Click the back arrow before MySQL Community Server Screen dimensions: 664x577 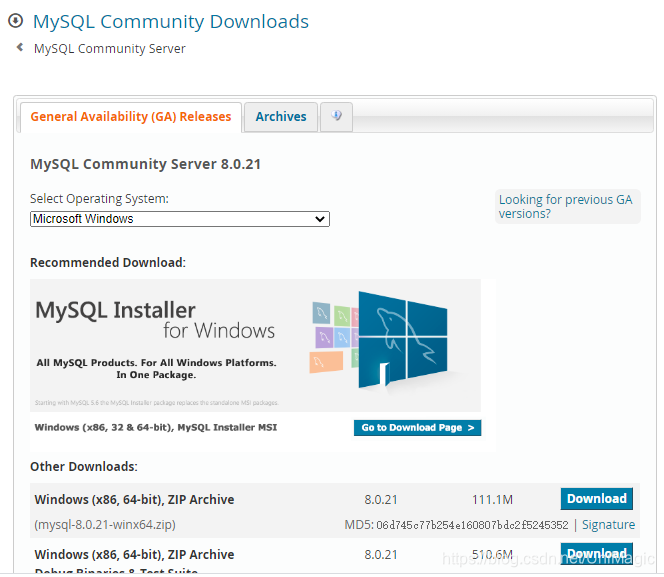[19, 47]
